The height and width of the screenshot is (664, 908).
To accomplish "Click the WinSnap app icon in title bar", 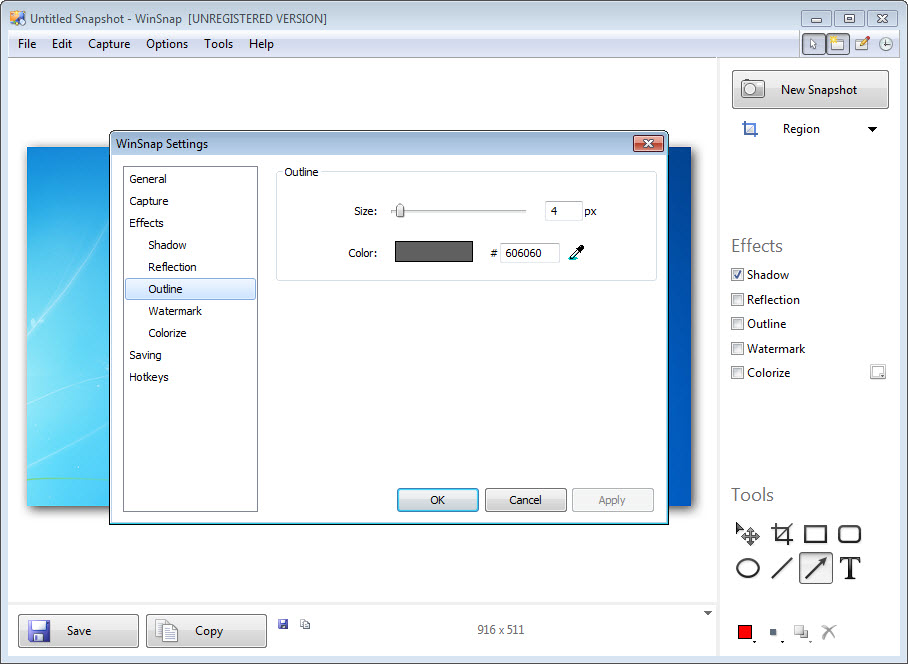I will tap(18, 19).
